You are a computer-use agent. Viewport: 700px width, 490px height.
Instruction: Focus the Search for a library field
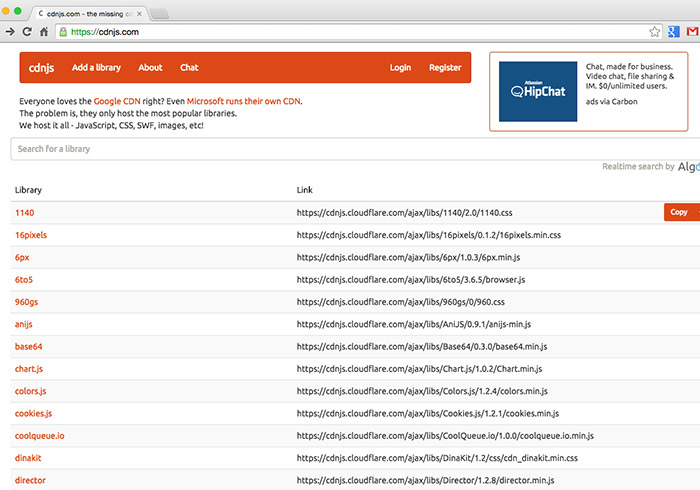point(355,149)
